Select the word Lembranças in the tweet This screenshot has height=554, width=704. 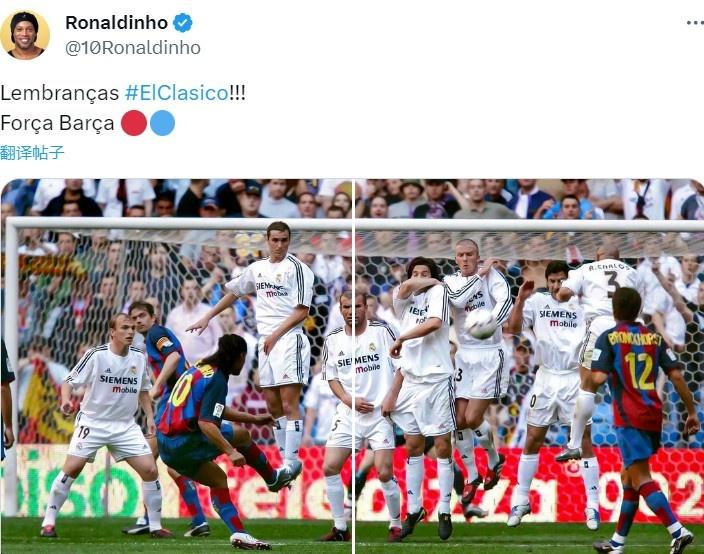coord(60,93)
